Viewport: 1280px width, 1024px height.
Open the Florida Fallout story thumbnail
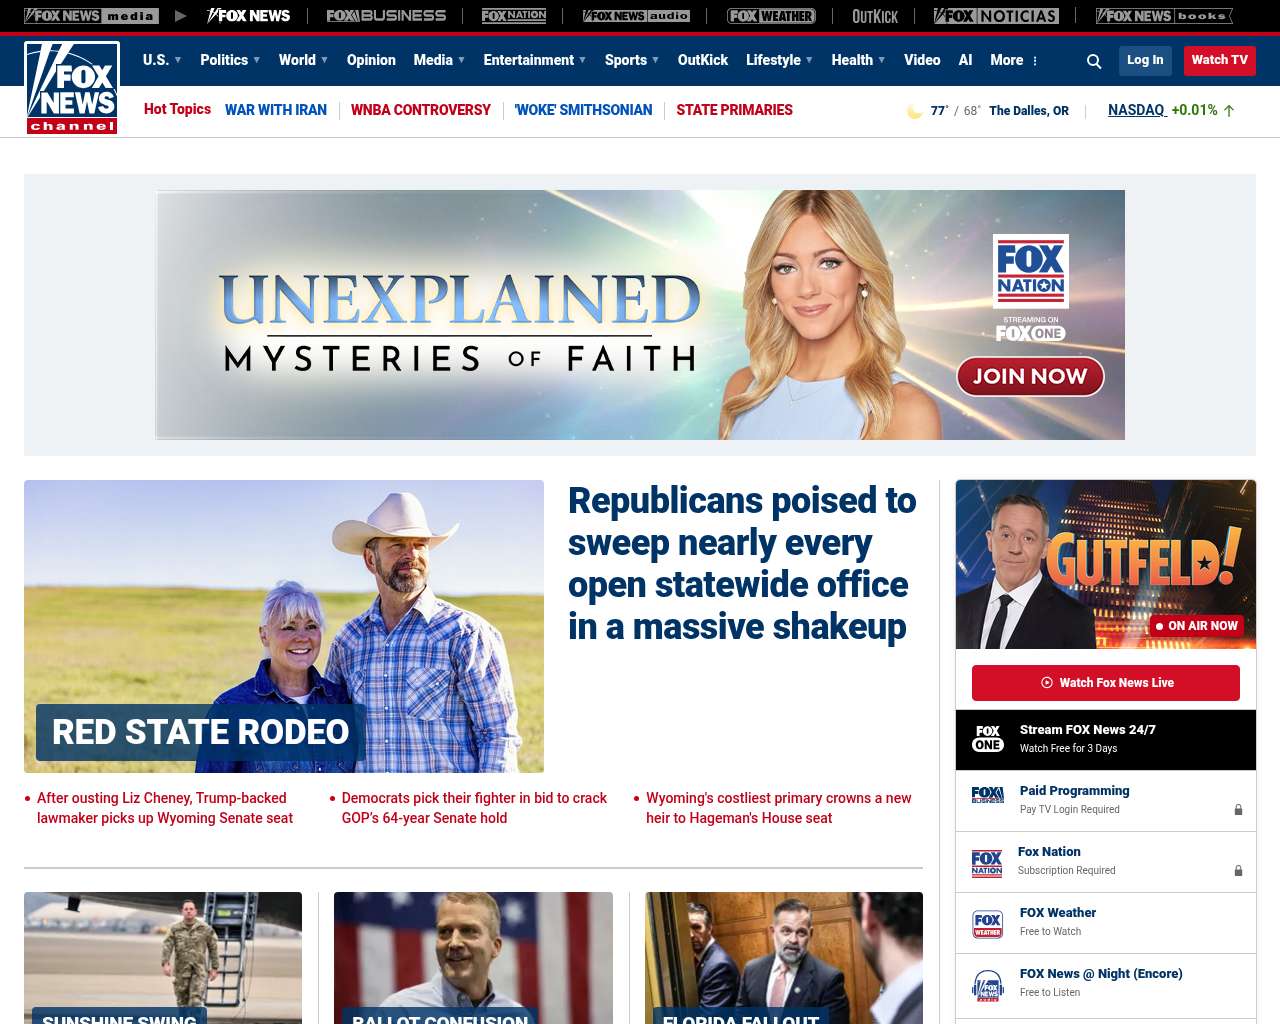coord(784,958)
